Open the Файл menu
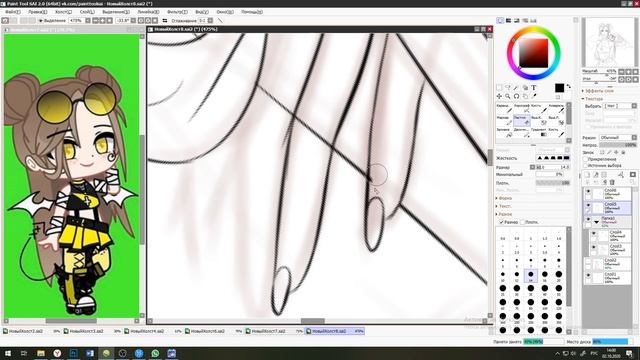The image size is (640, 360). pyautogui.click(x=12, y=12)
